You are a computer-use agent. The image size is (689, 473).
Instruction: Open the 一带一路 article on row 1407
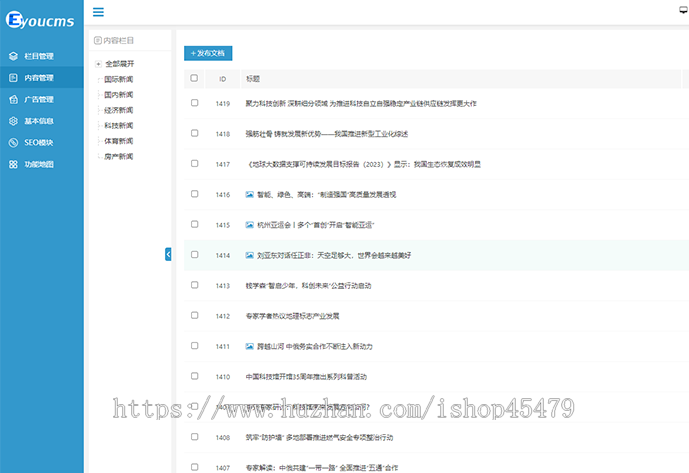[x=322, y=468]
